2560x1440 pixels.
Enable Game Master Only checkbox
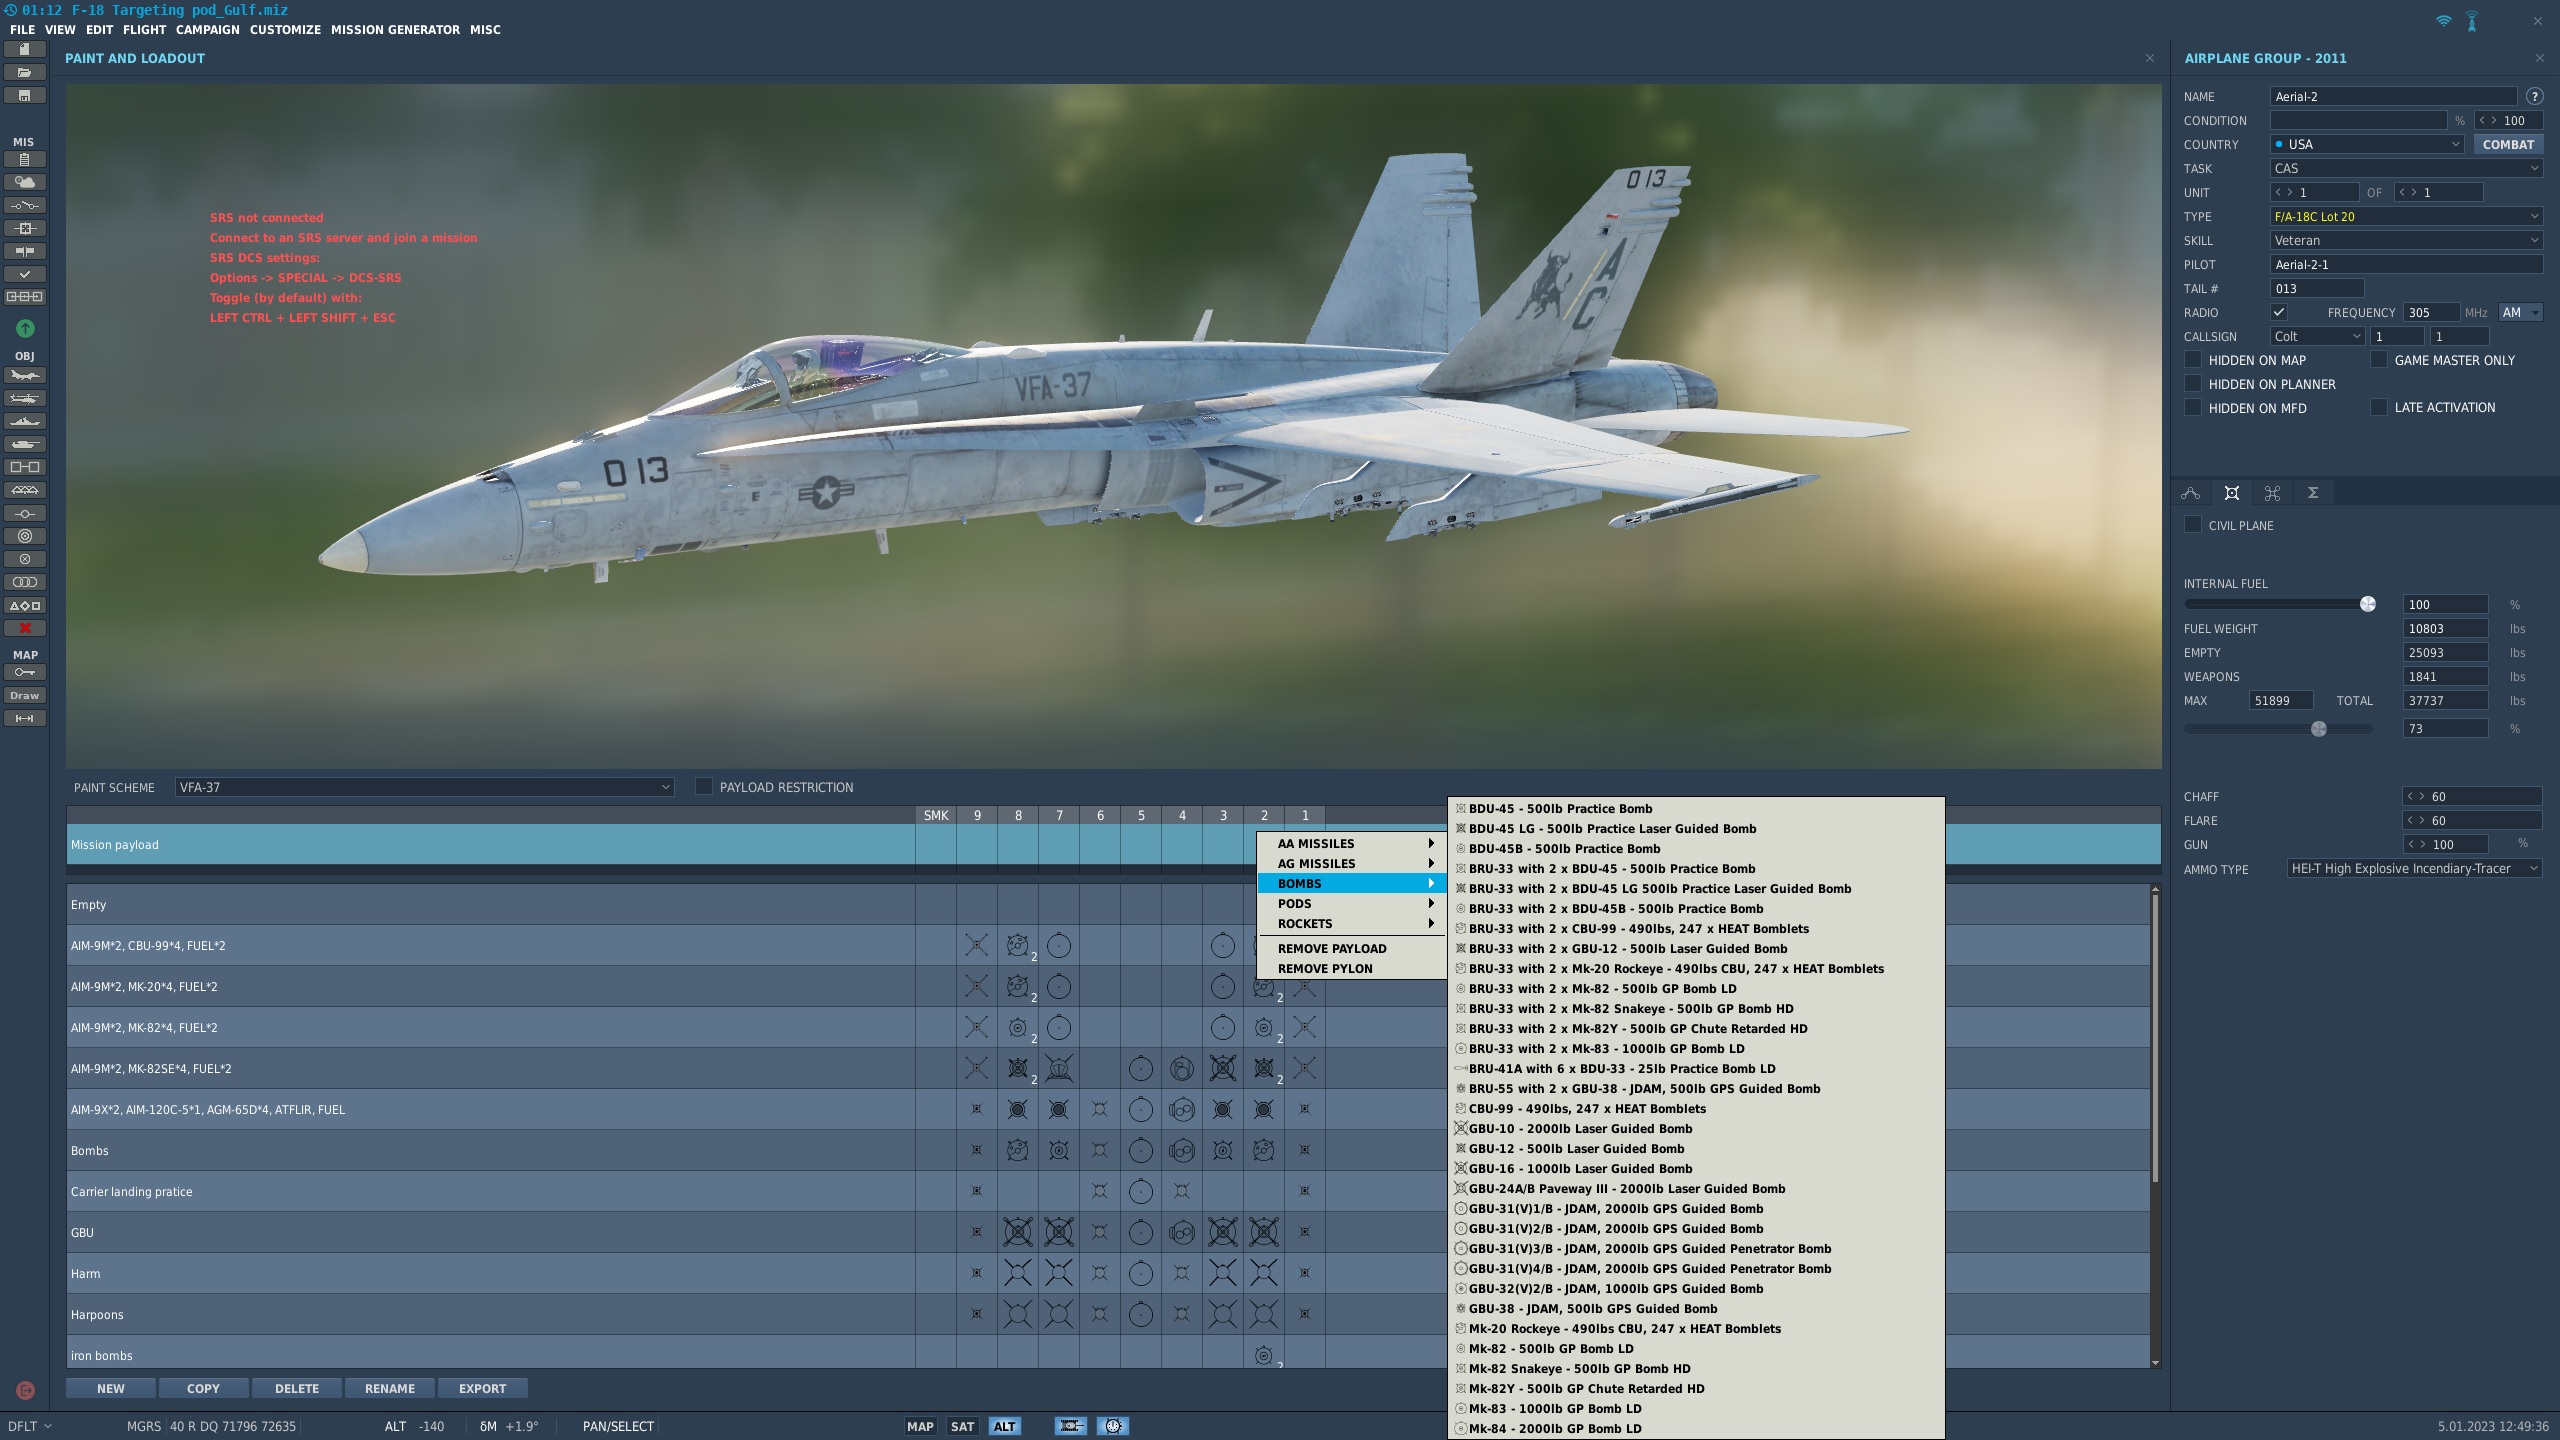[x=2379, y=359]
